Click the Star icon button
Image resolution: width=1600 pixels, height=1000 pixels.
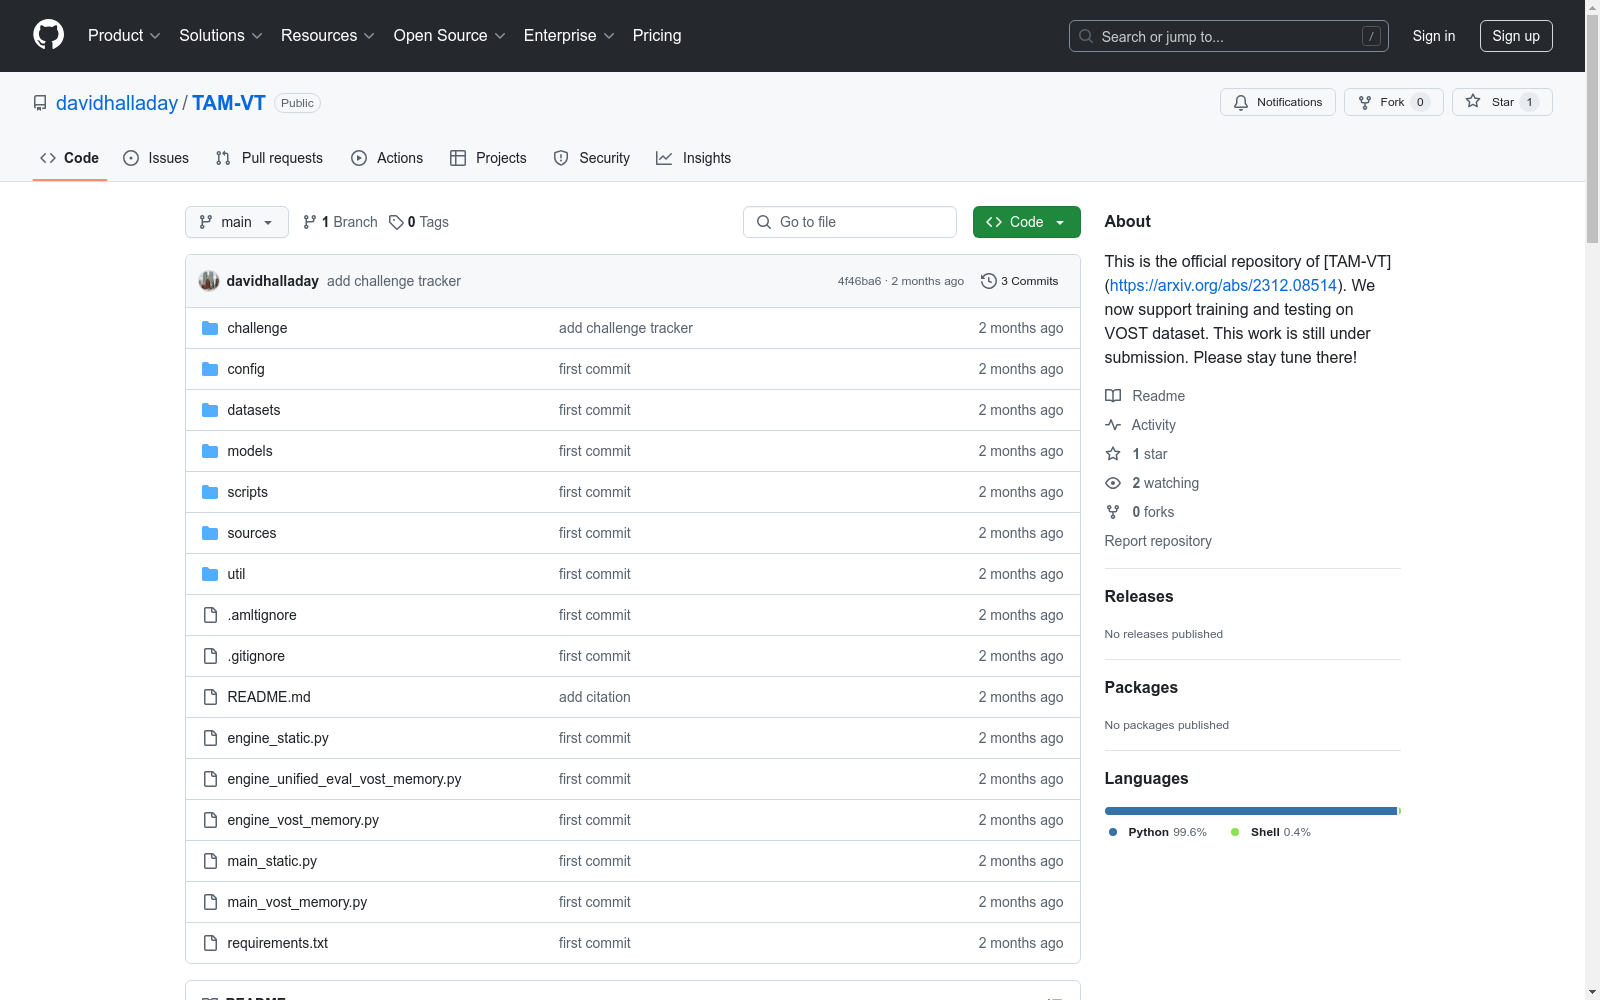(1473, 102)
